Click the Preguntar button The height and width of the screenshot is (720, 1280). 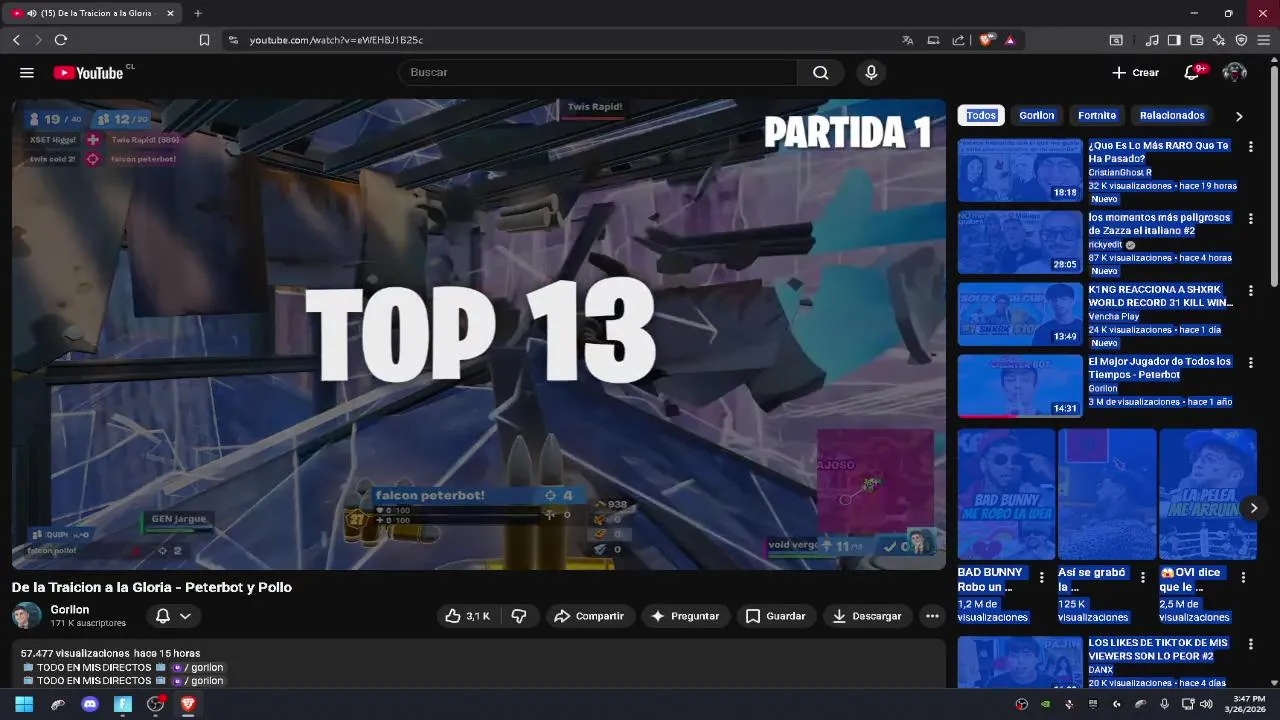click(685, 616)
